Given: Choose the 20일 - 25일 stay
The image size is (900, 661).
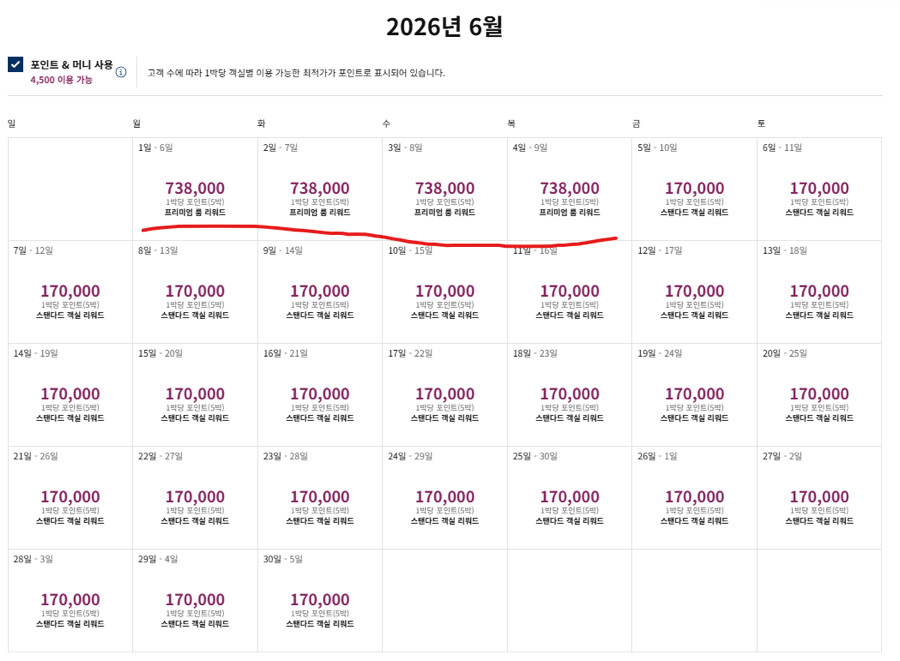Looking at the screenshot, I should click(x=819, y=395).
